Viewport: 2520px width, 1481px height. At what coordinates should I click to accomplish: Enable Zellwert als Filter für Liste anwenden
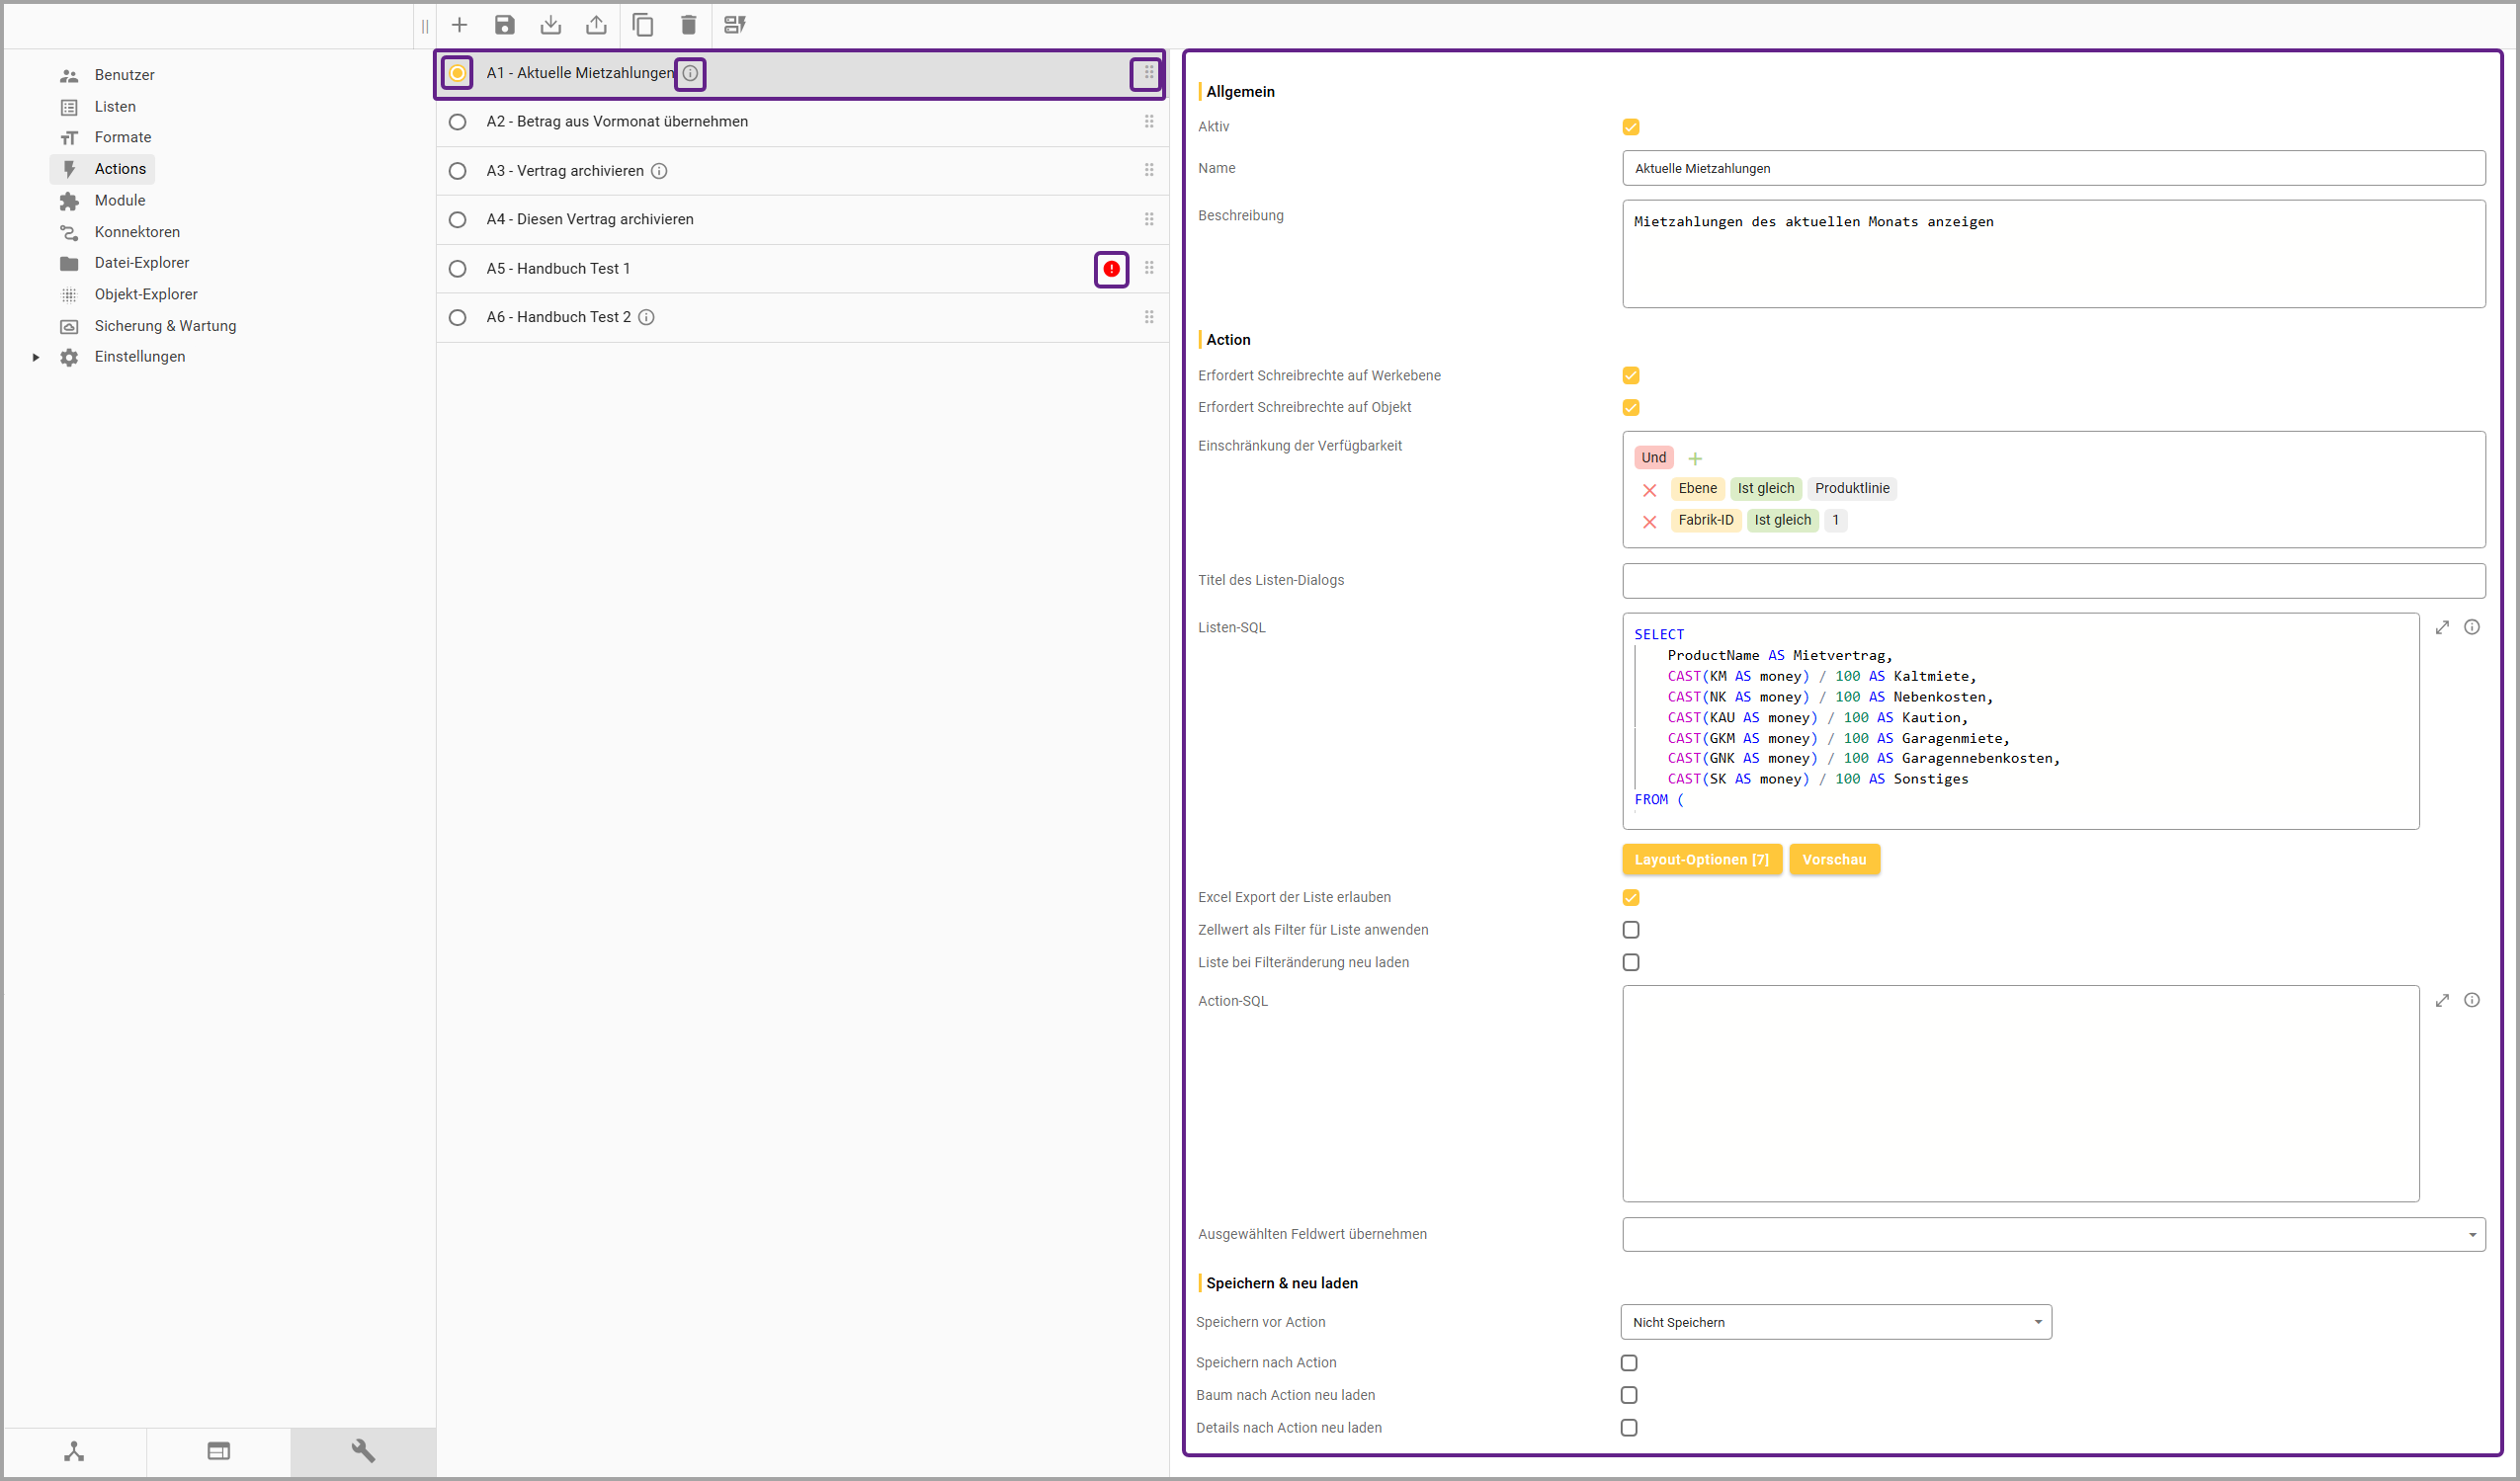tap(1631, 930)
